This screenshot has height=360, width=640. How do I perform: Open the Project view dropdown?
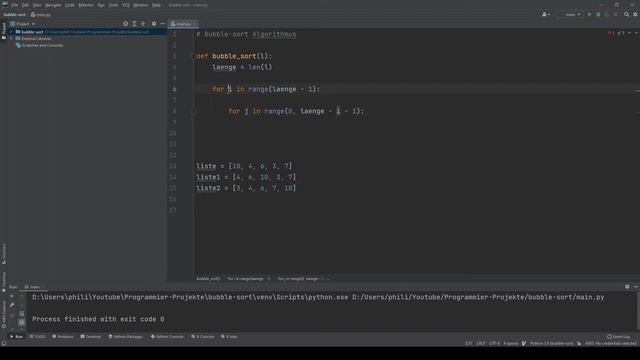pyautogui.click(x=23, y=24)
